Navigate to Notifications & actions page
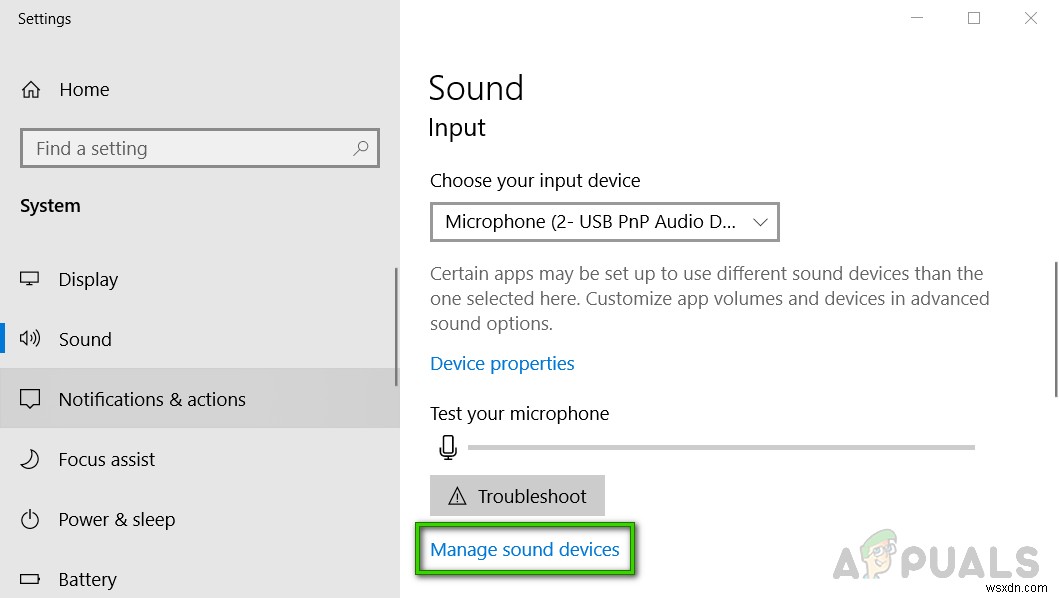 (152, 398)
